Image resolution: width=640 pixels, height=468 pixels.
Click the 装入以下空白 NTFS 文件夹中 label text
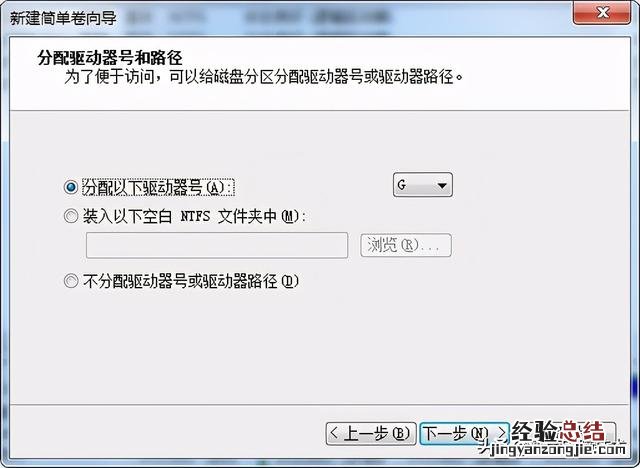point(194,216)
